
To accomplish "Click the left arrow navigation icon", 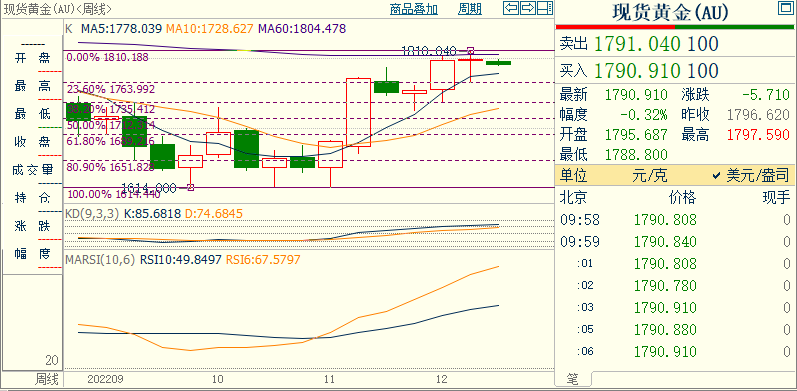I will (511, 8).
